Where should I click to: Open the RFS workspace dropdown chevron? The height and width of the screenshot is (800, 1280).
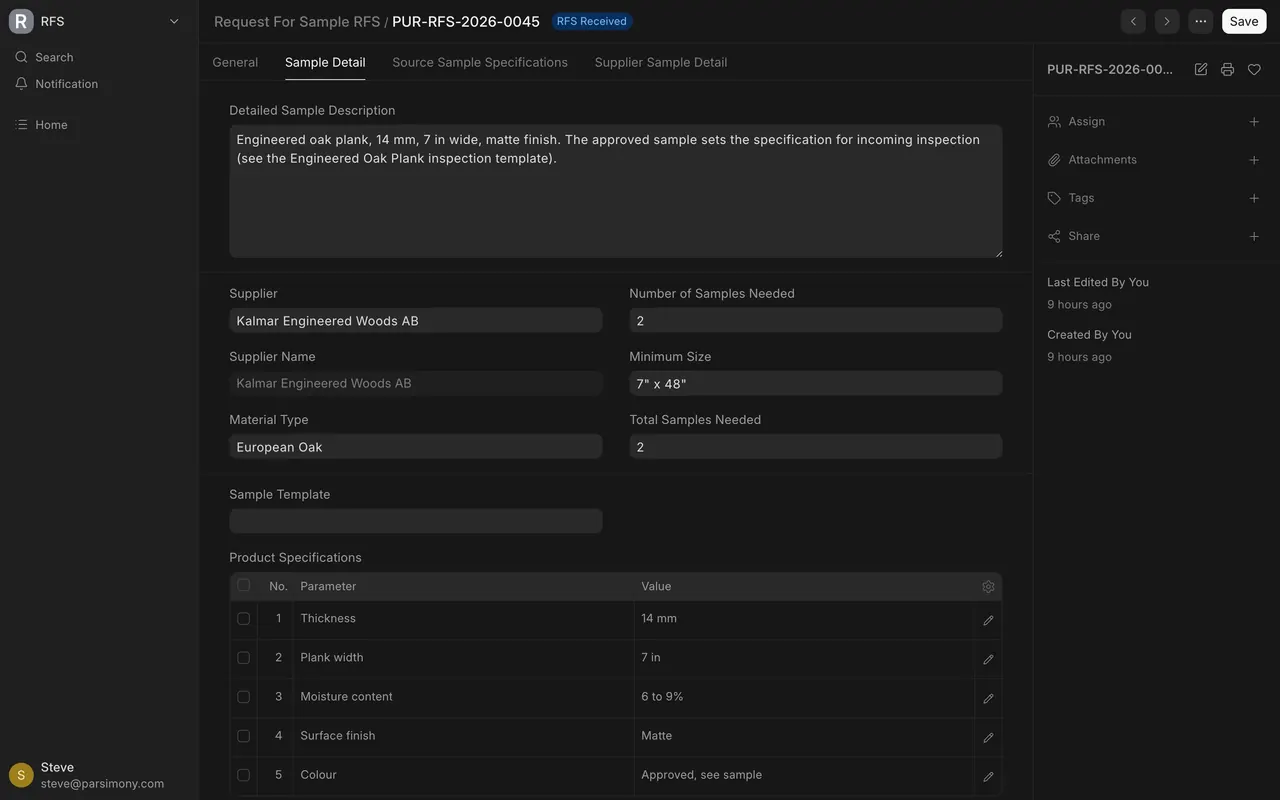pos(174,21)
